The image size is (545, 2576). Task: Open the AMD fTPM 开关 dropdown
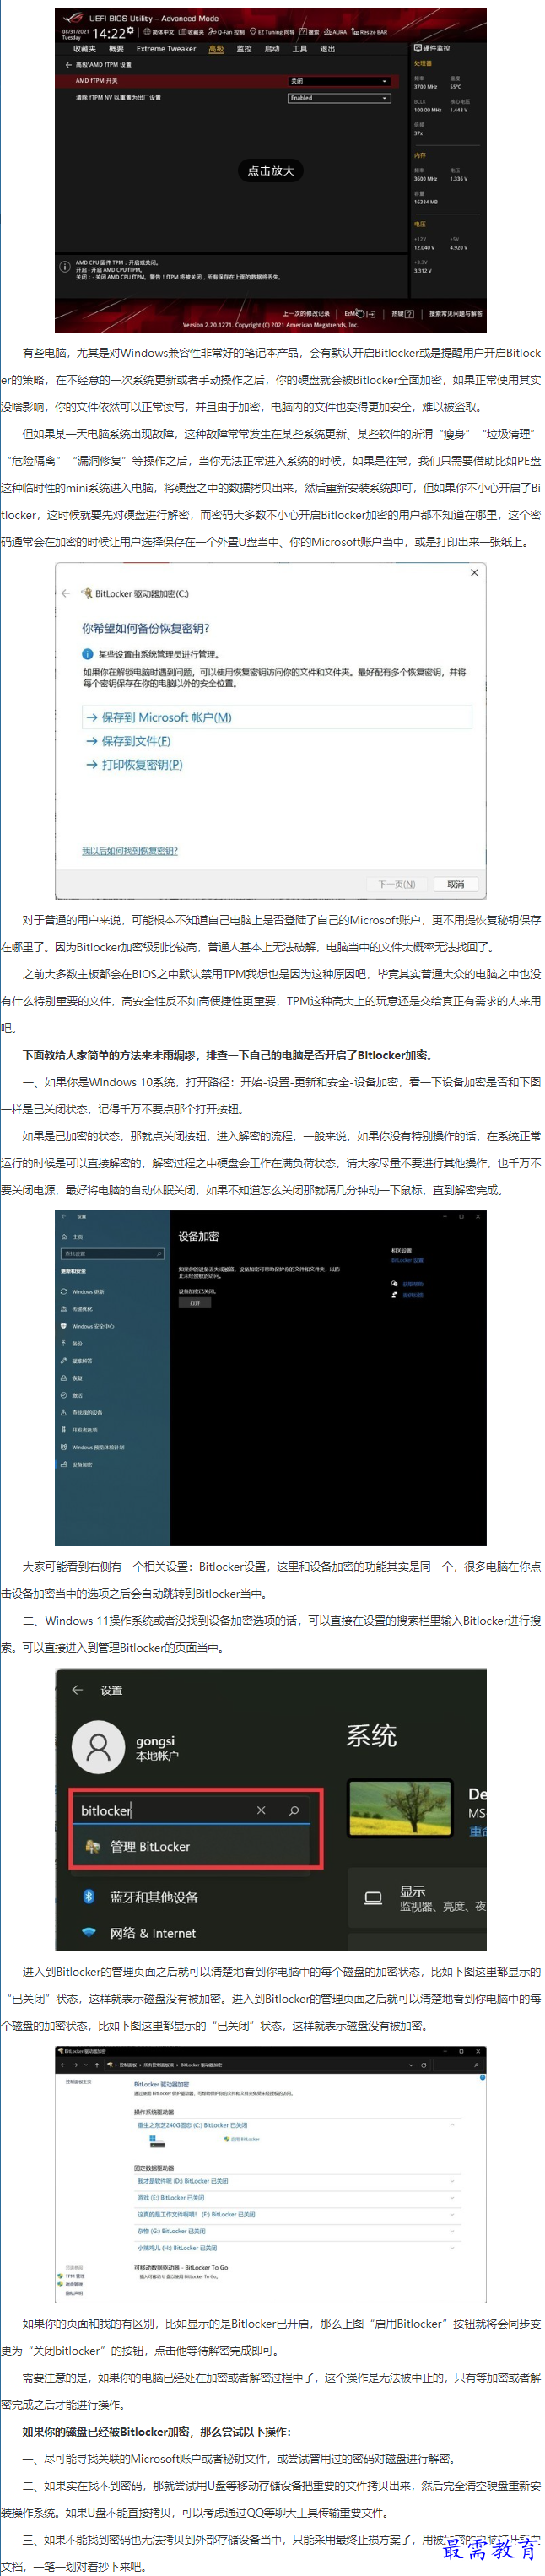(340, 81)
